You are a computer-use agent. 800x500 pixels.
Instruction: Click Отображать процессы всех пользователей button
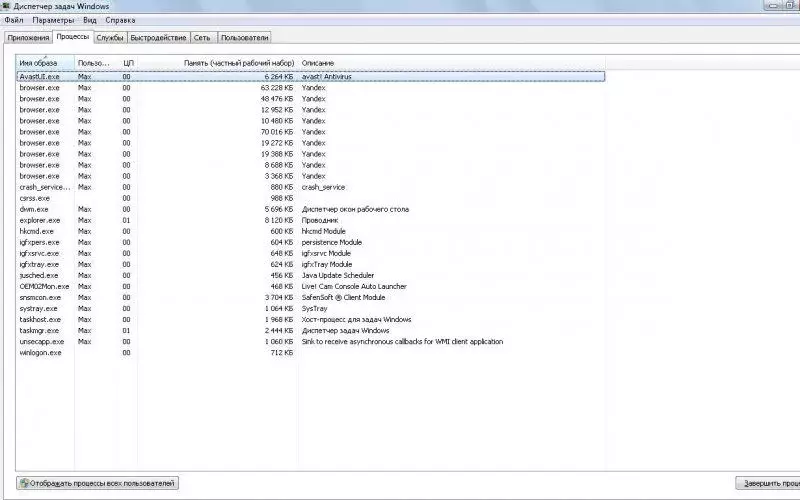pyautogui.click(x=97, y=483)
